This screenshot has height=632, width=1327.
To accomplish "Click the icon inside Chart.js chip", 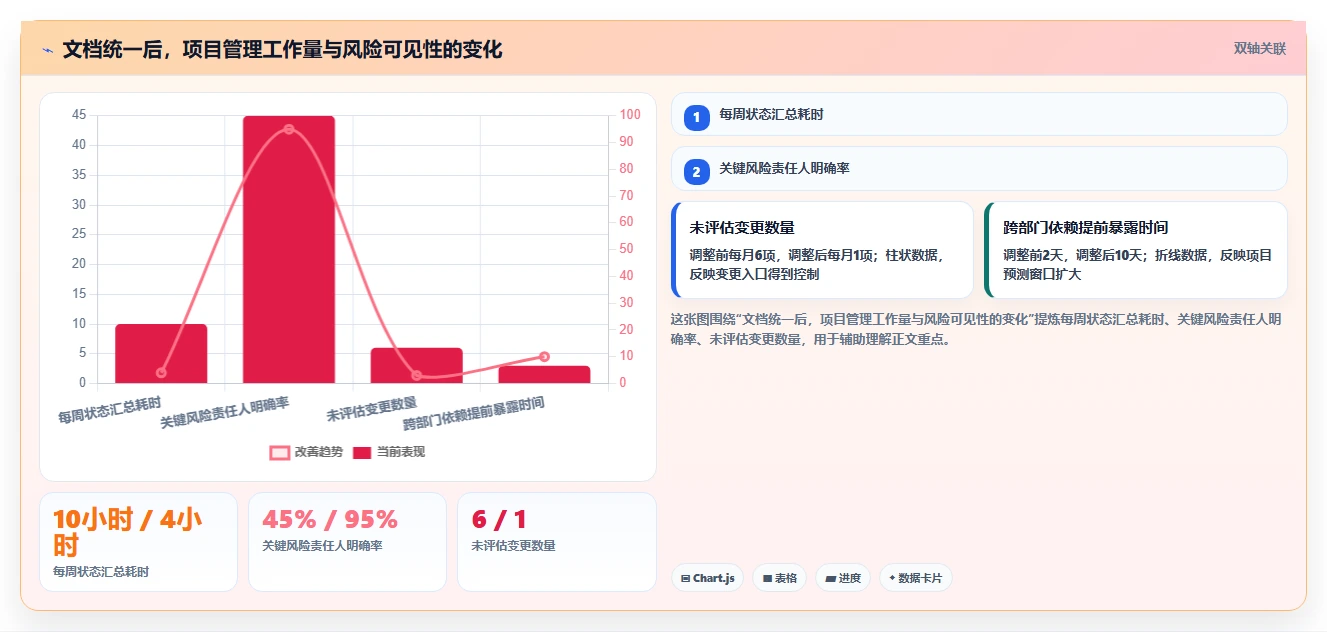I will coord(685,578).
